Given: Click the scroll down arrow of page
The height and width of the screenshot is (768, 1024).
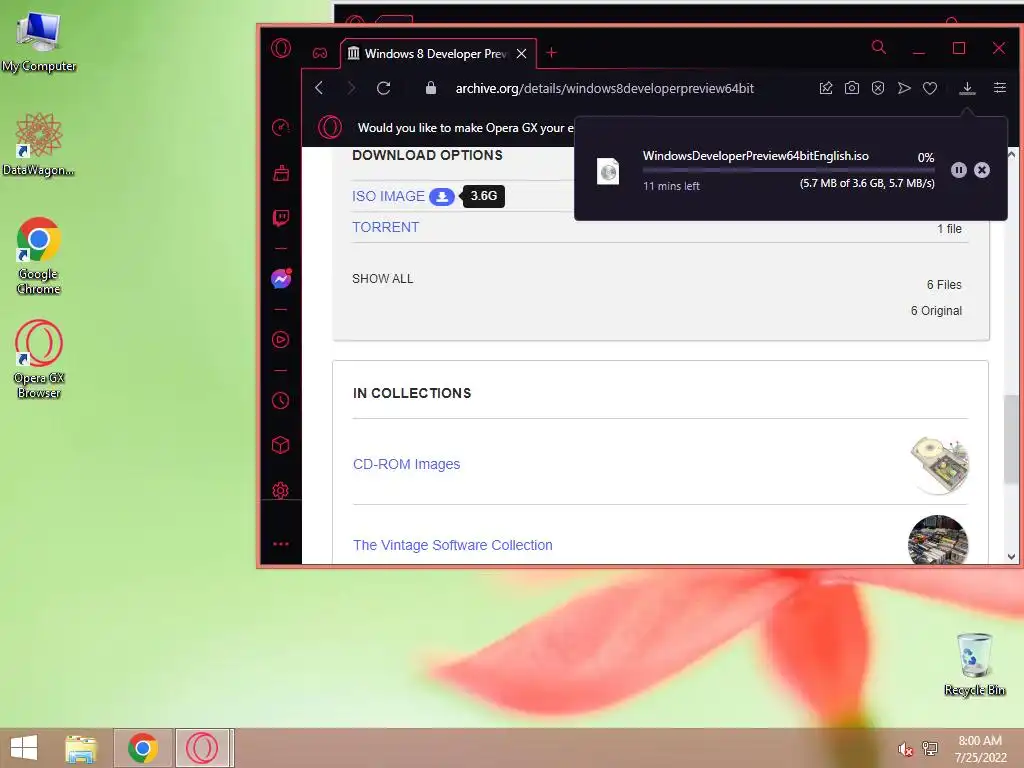Looking at the screenshot, I should [1011, 557].
